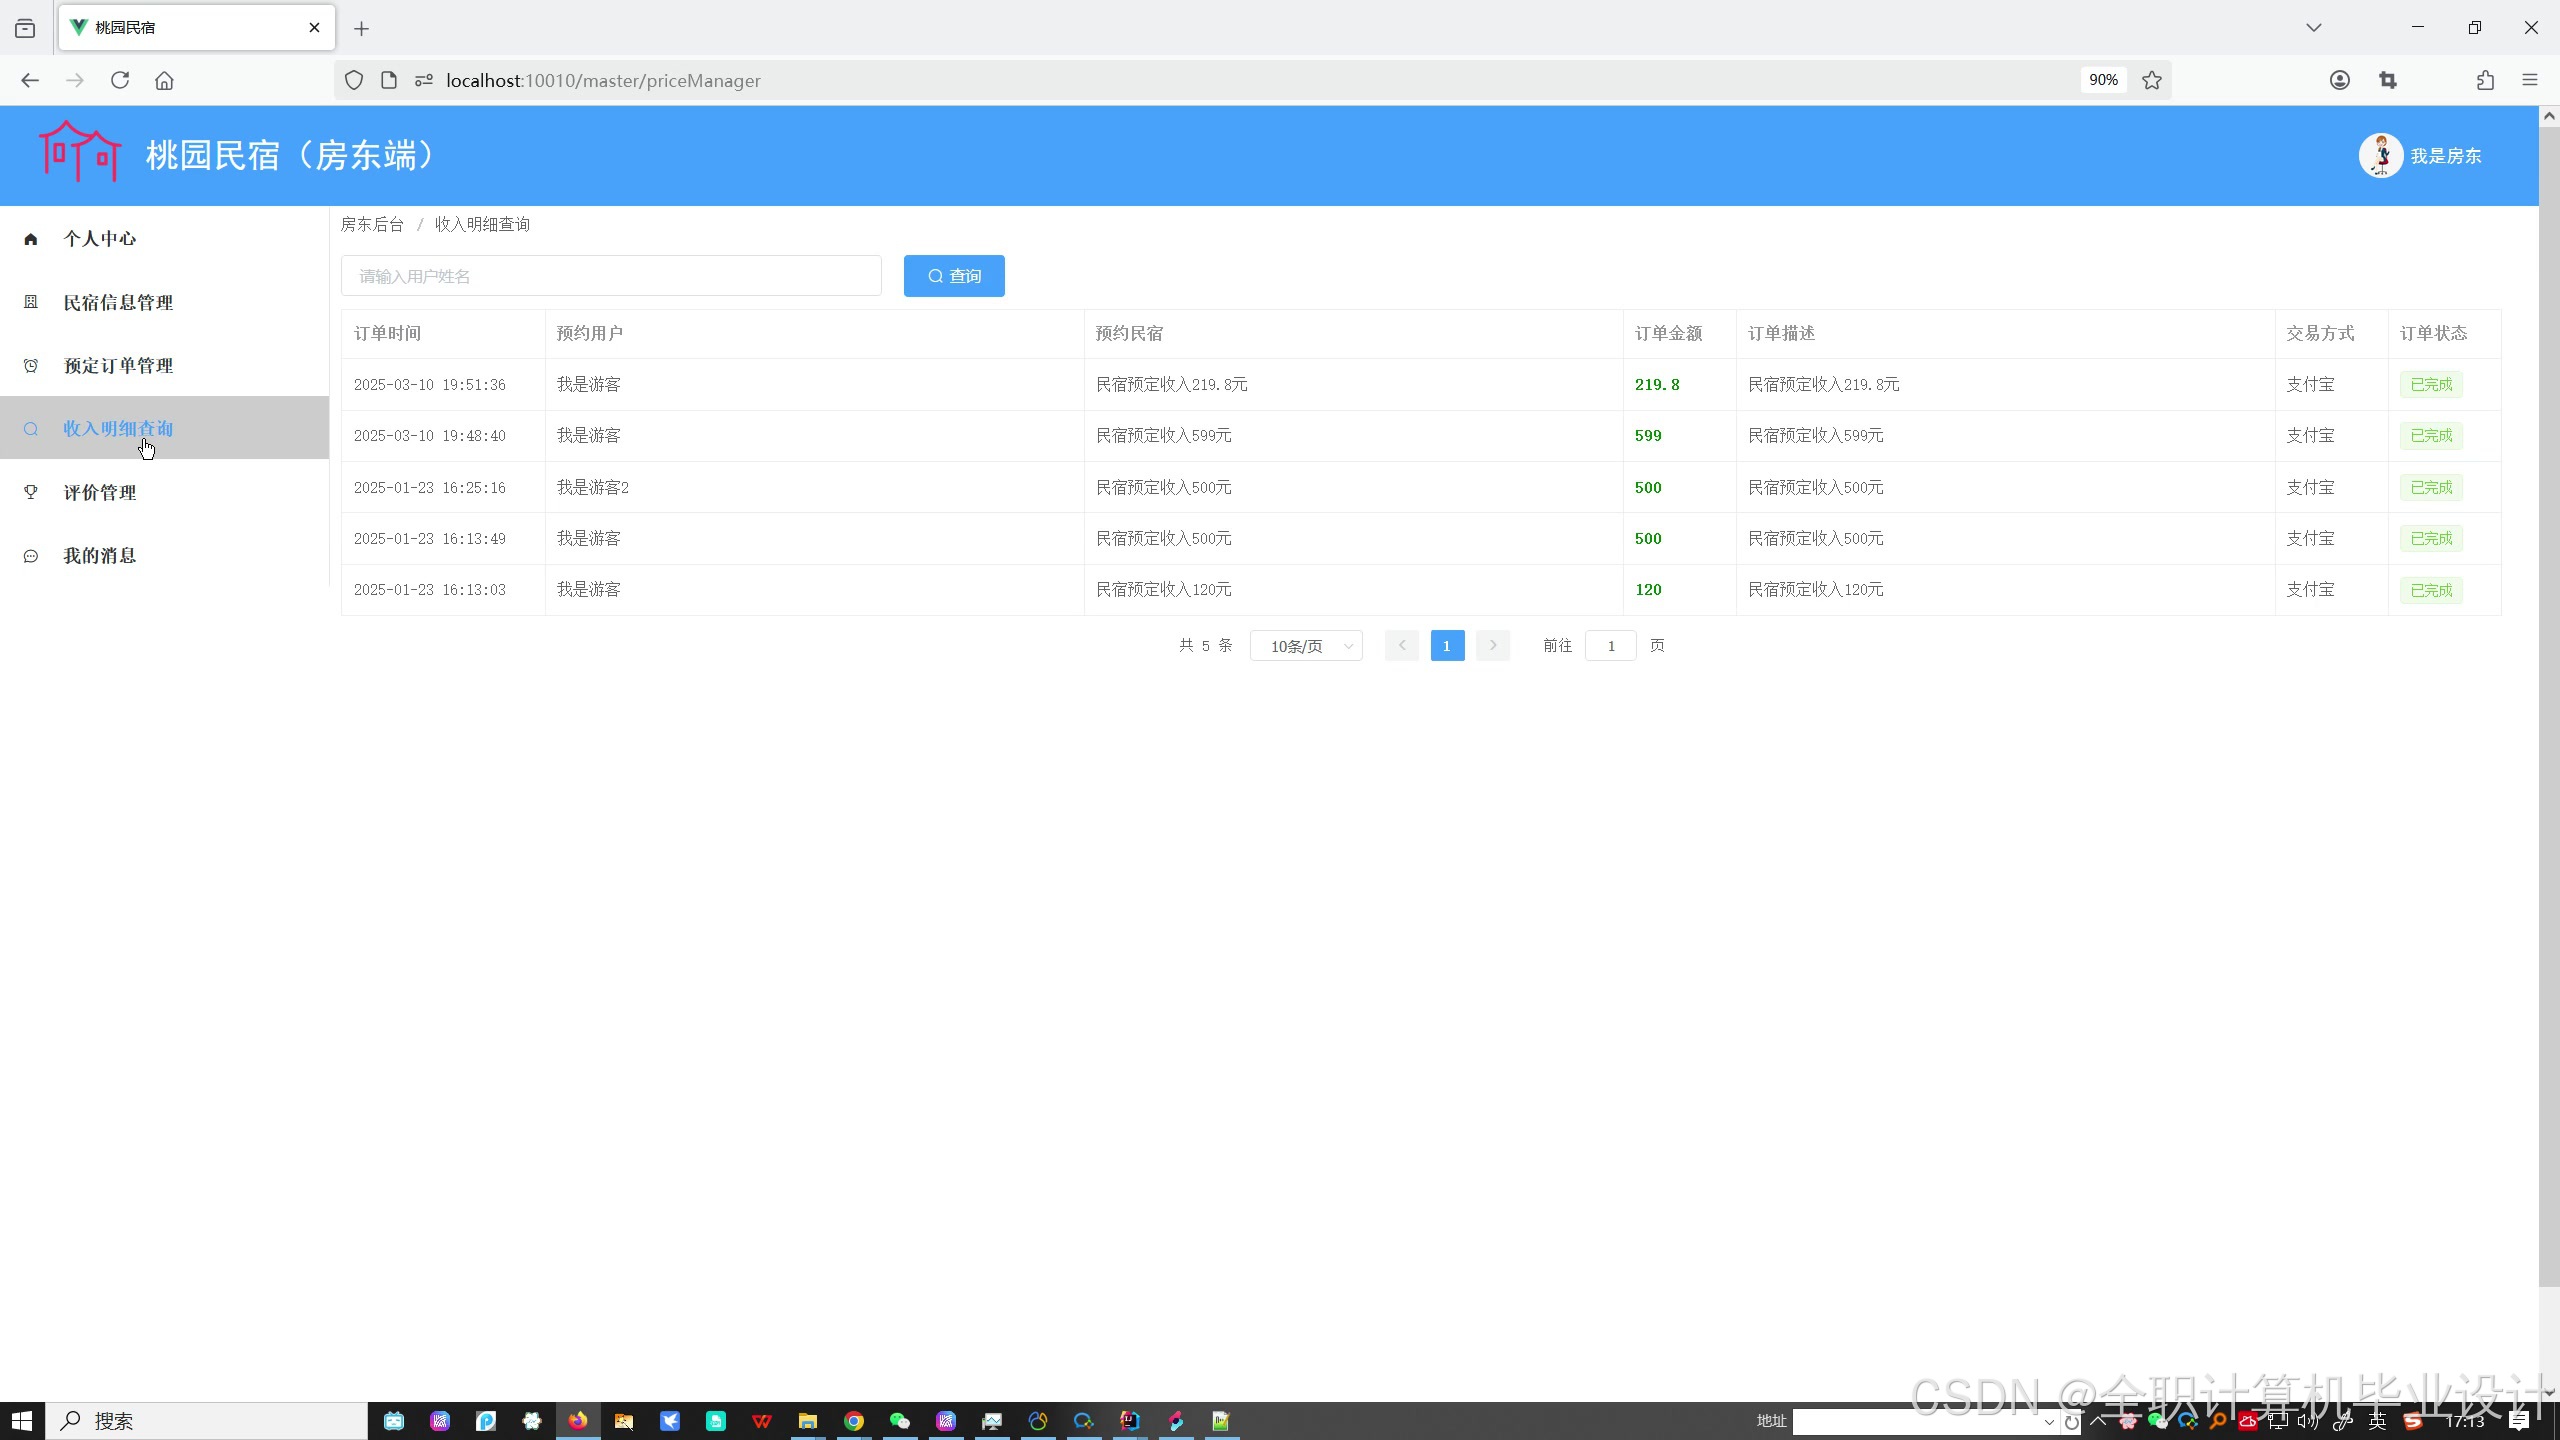Click the building icon beside 民宿信息管理

point(31,302)
